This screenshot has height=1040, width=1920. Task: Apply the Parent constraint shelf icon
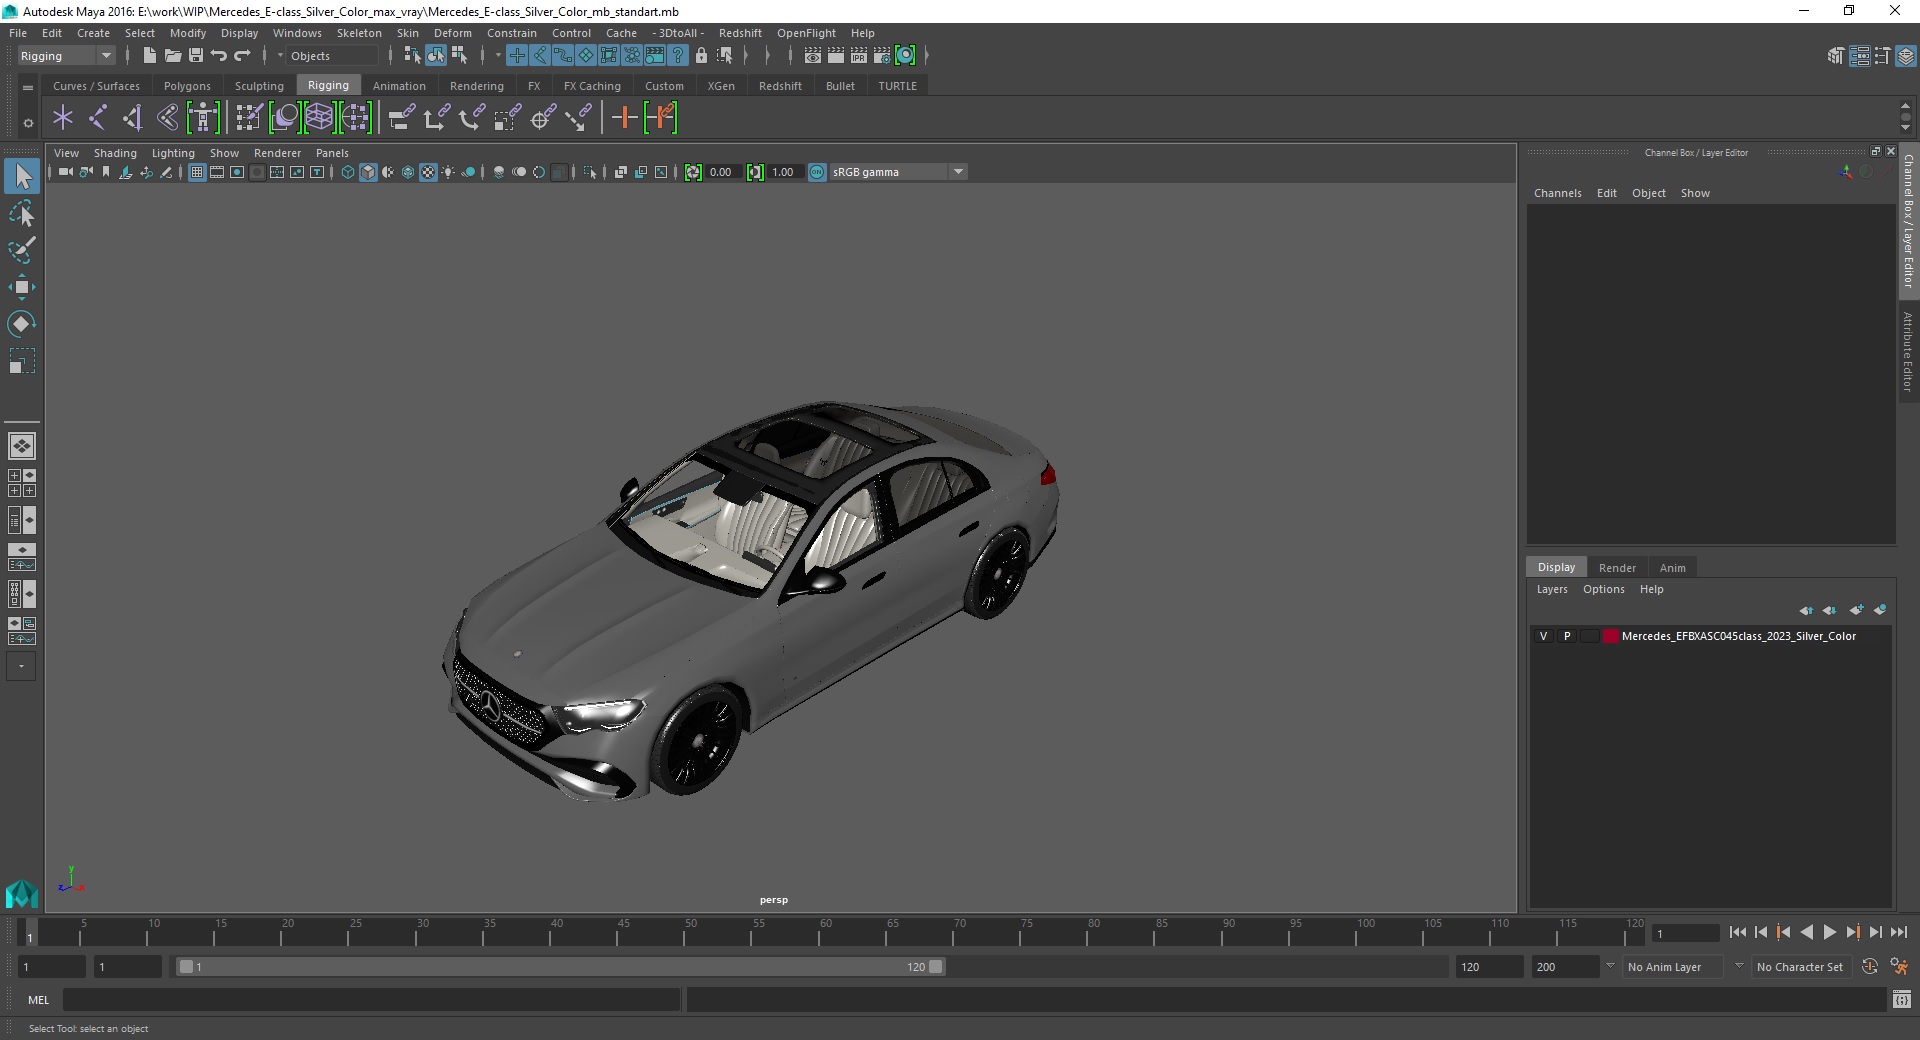click(x=402, y=118)
